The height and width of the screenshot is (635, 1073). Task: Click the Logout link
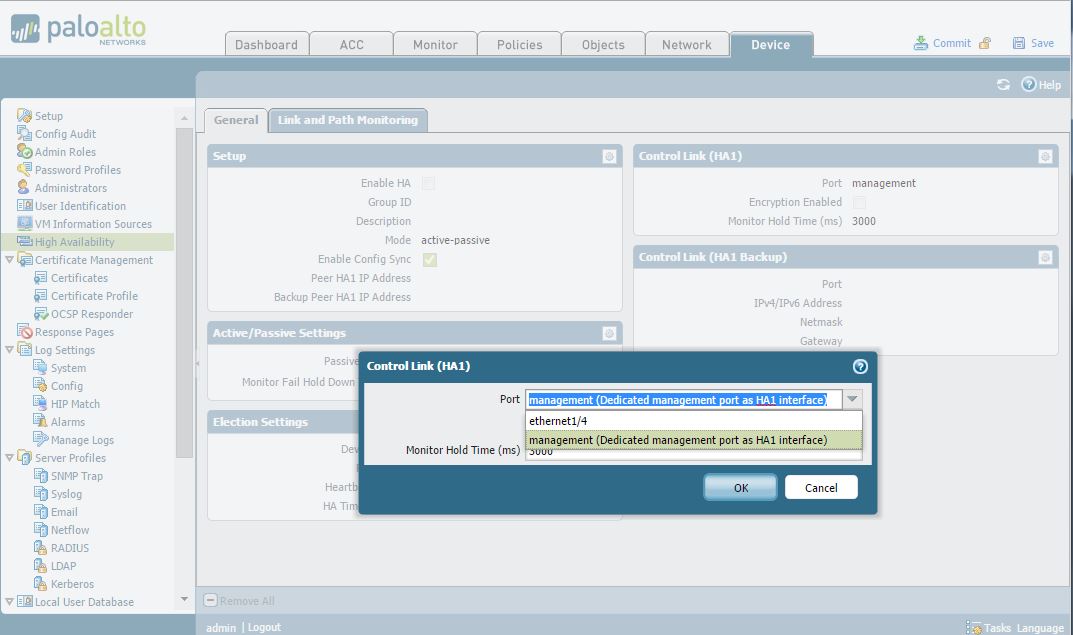pyautogui.click(x=264, y=627)
